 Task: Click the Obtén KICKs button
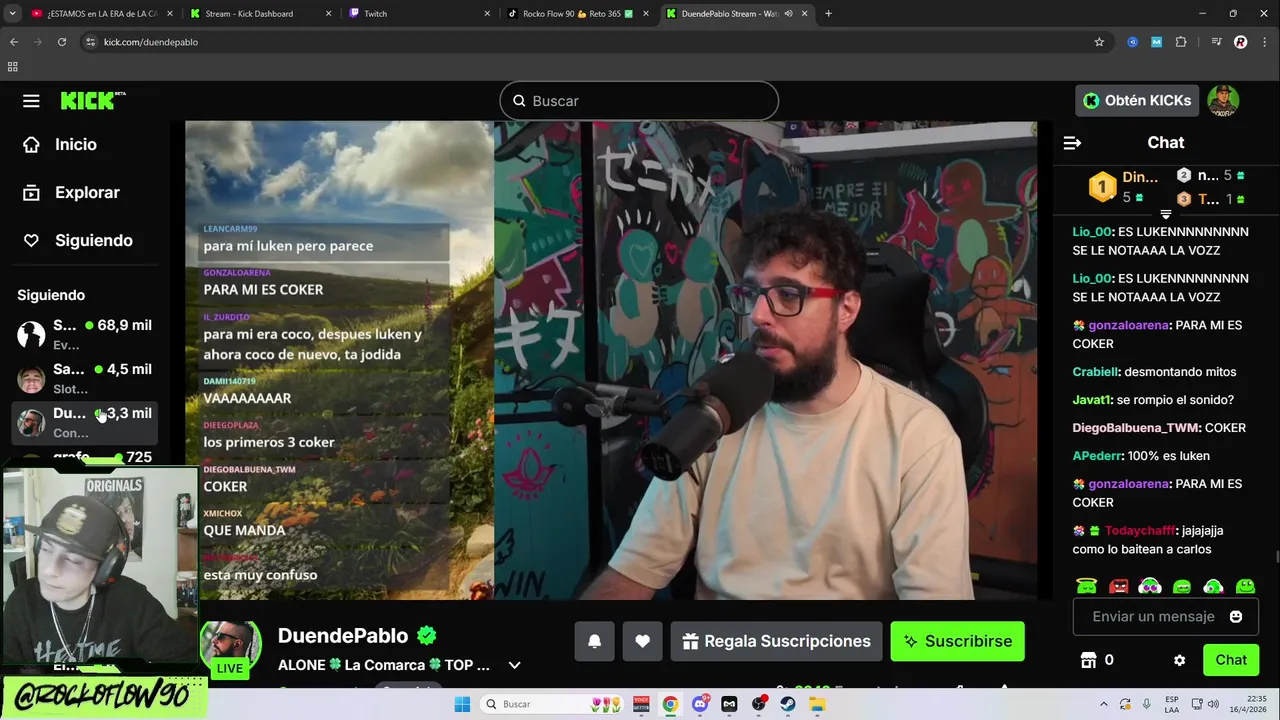point(1137,100)
